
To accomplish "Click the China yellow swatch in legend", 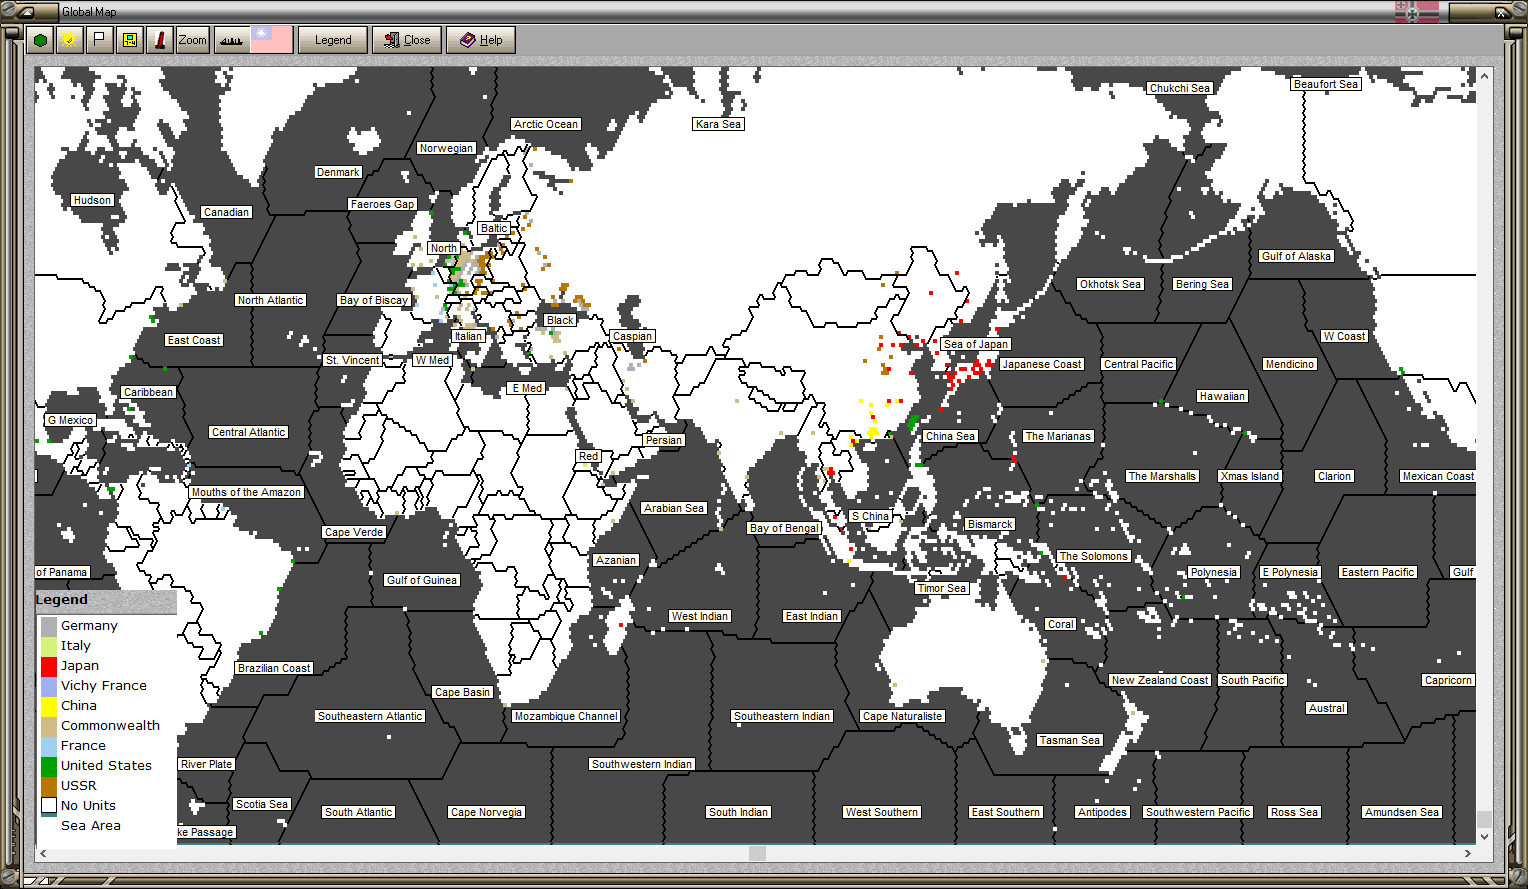I will pyautogui.click(x=49, y=706).
